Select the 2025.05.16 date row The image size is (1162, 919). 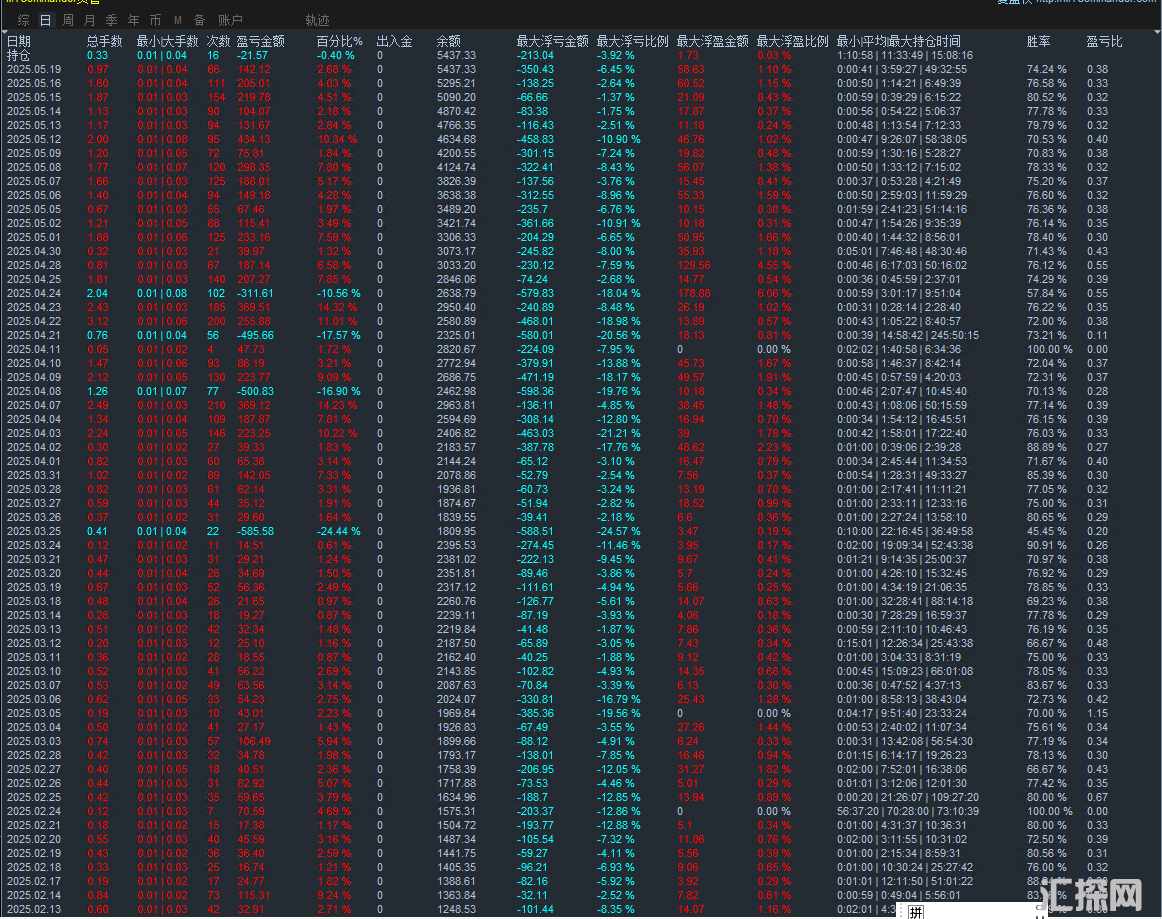pyautogui.click(x=34, y=84)
